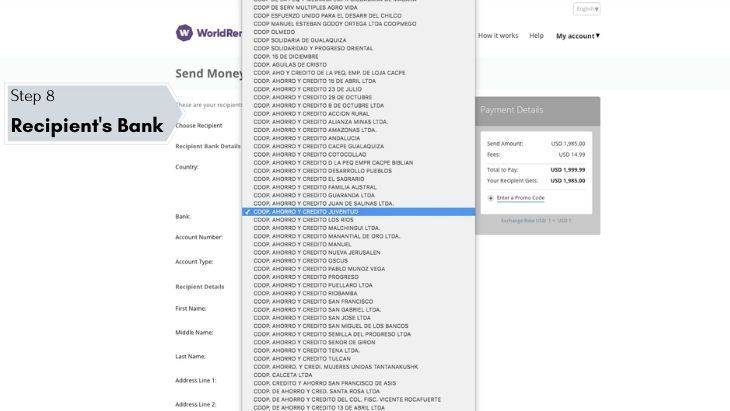Expand the My account menu

tap(578, 36)
